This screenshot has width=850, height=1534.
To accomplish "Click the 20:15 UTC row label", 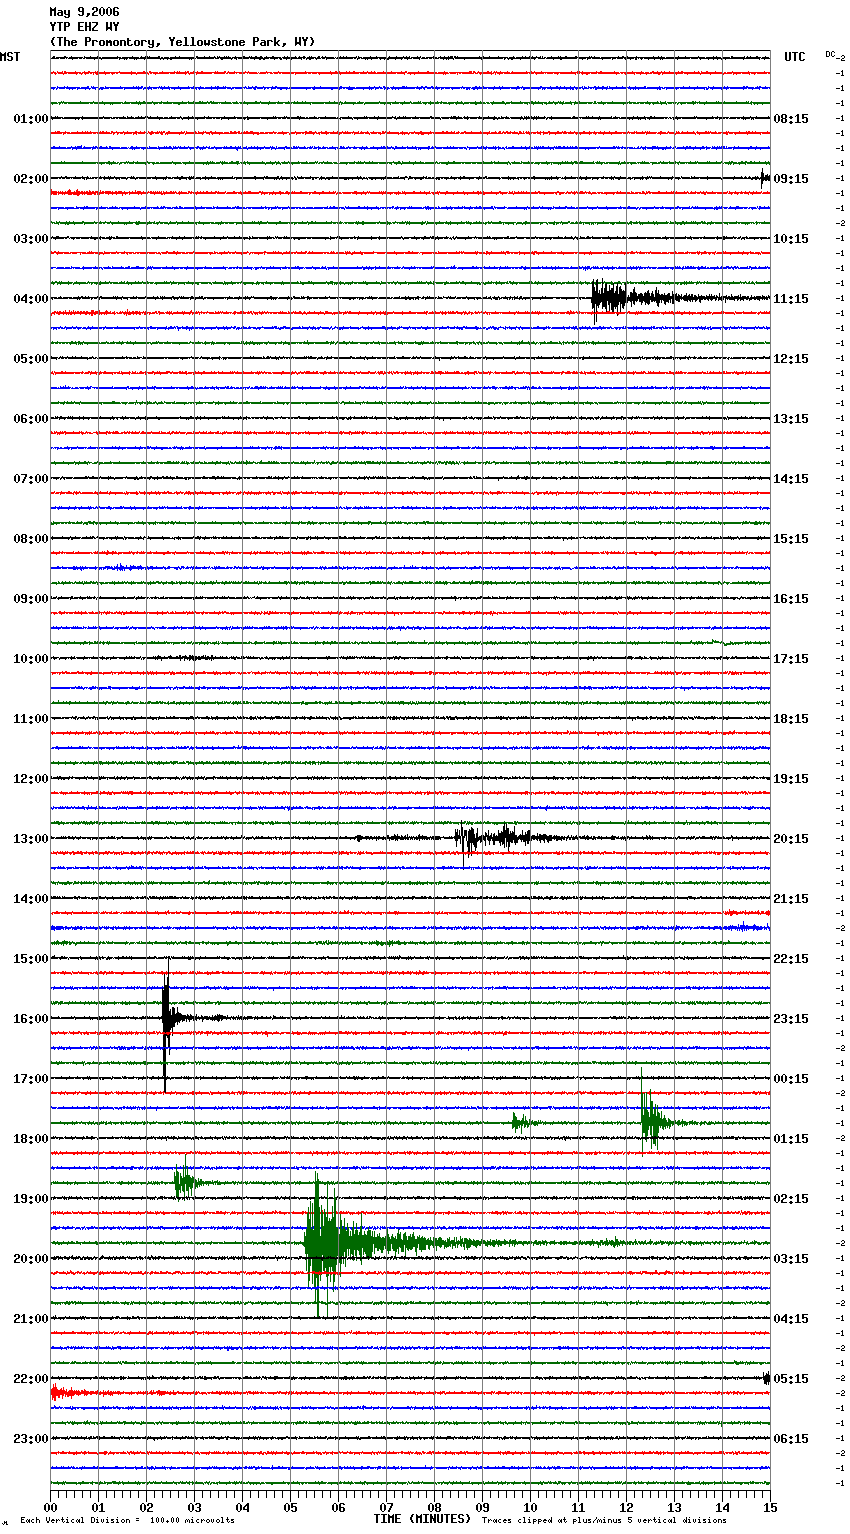I will click(791, 839).
